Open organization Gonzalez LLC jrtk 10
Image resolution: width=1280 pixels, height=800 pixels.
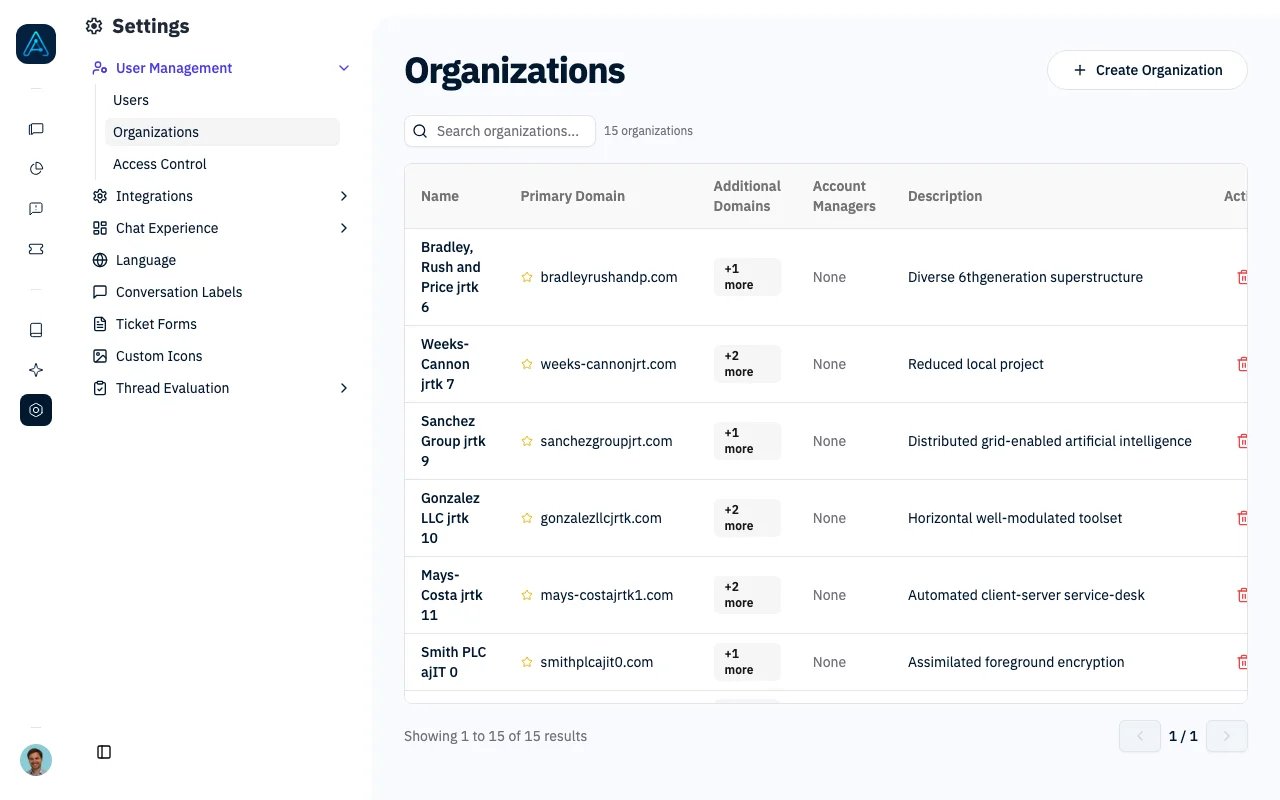[450, 518]
